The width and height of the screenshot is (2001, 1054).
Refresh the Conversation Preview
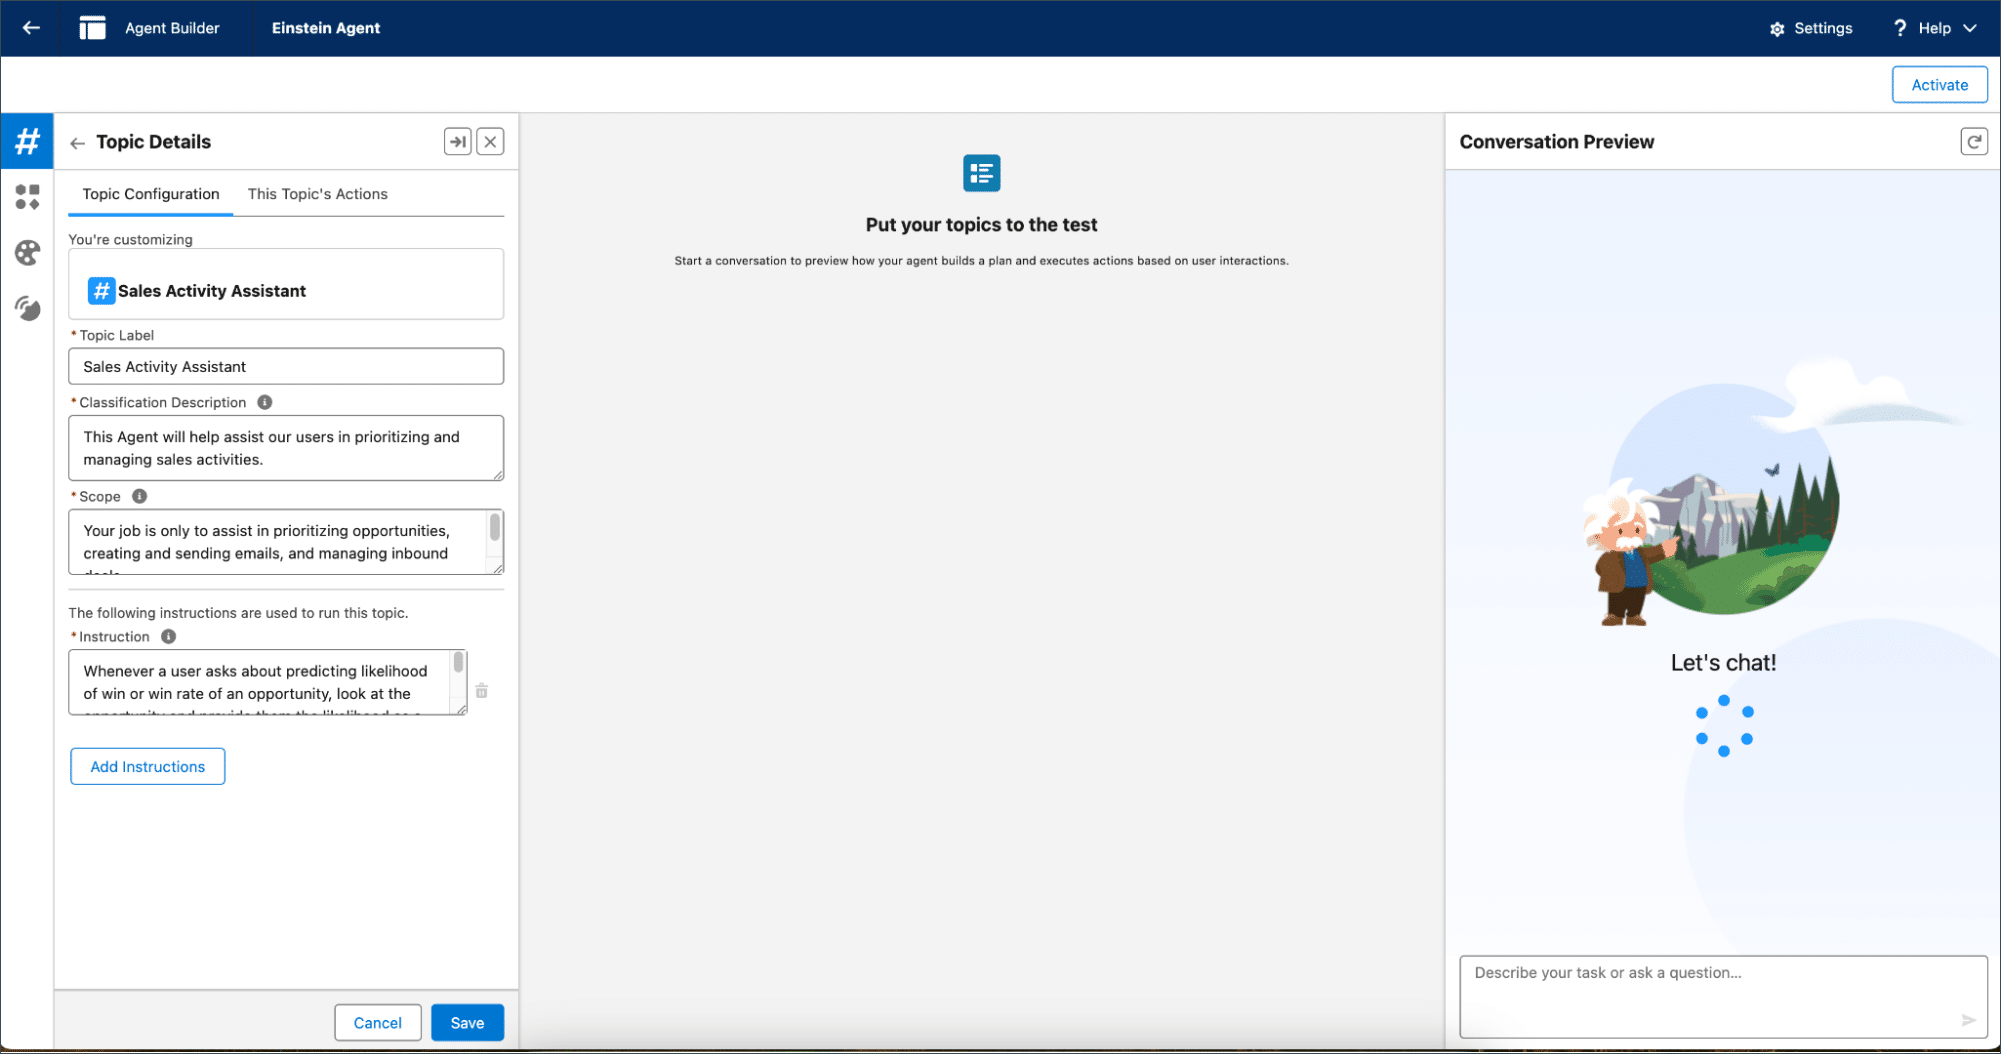[1973, 142]
